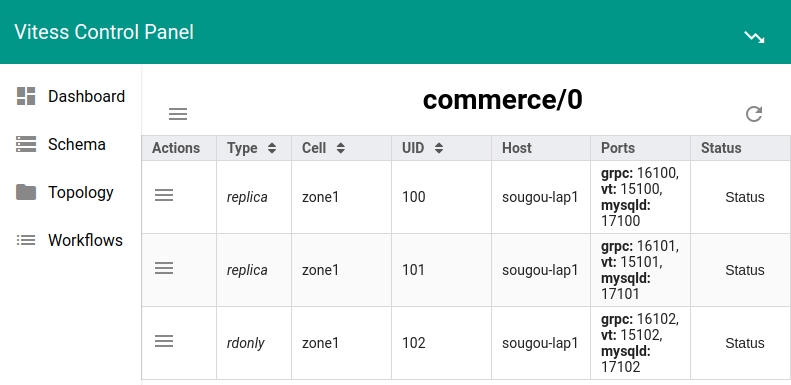Click the trending-down icon in header
The image size is (791, 385).
754,37
